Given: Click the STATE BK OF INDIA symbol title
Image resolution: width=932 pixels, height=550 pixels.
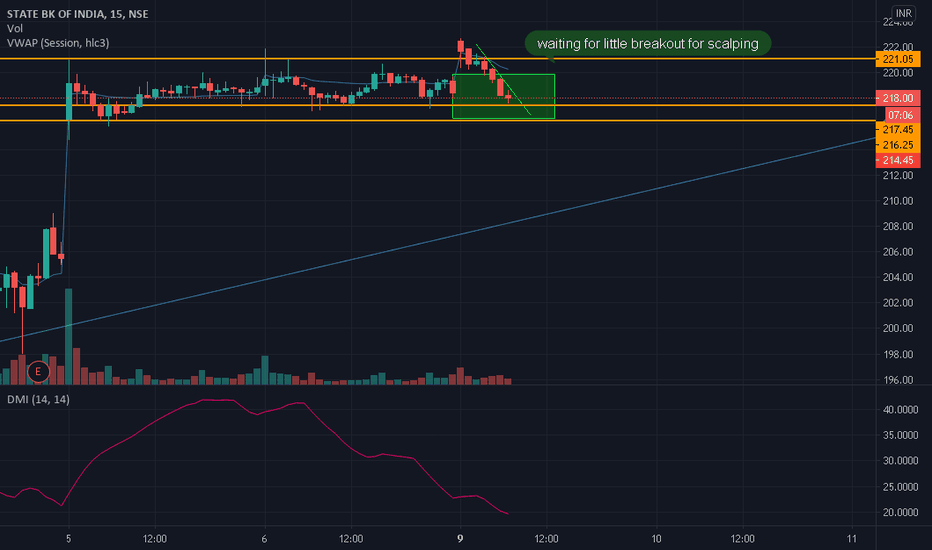Looking at the screenshot, I should [77, 14].
